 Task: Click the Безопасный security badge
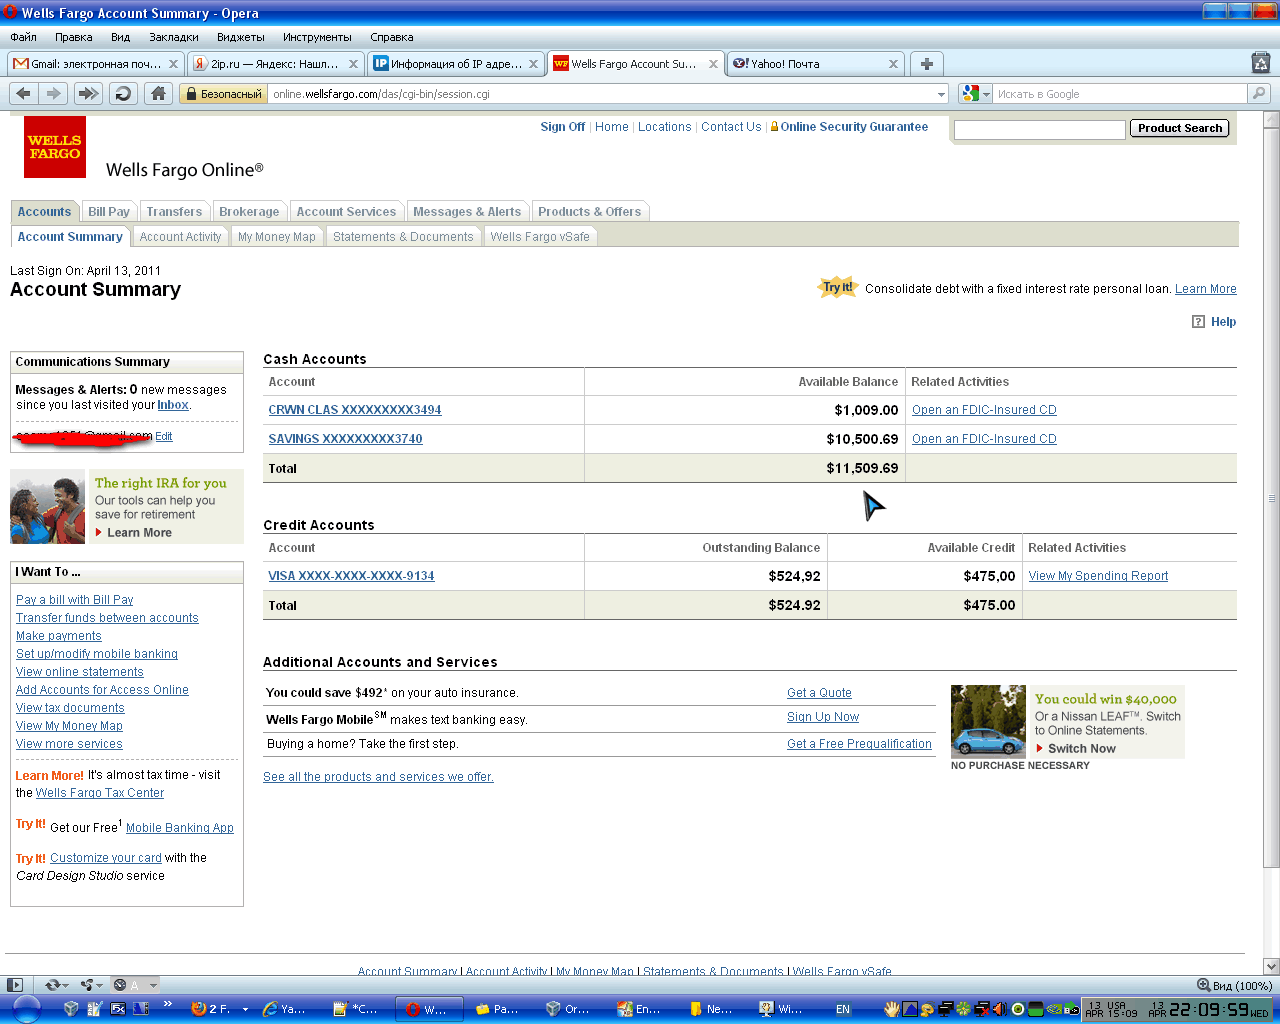(x=224, y=94)
